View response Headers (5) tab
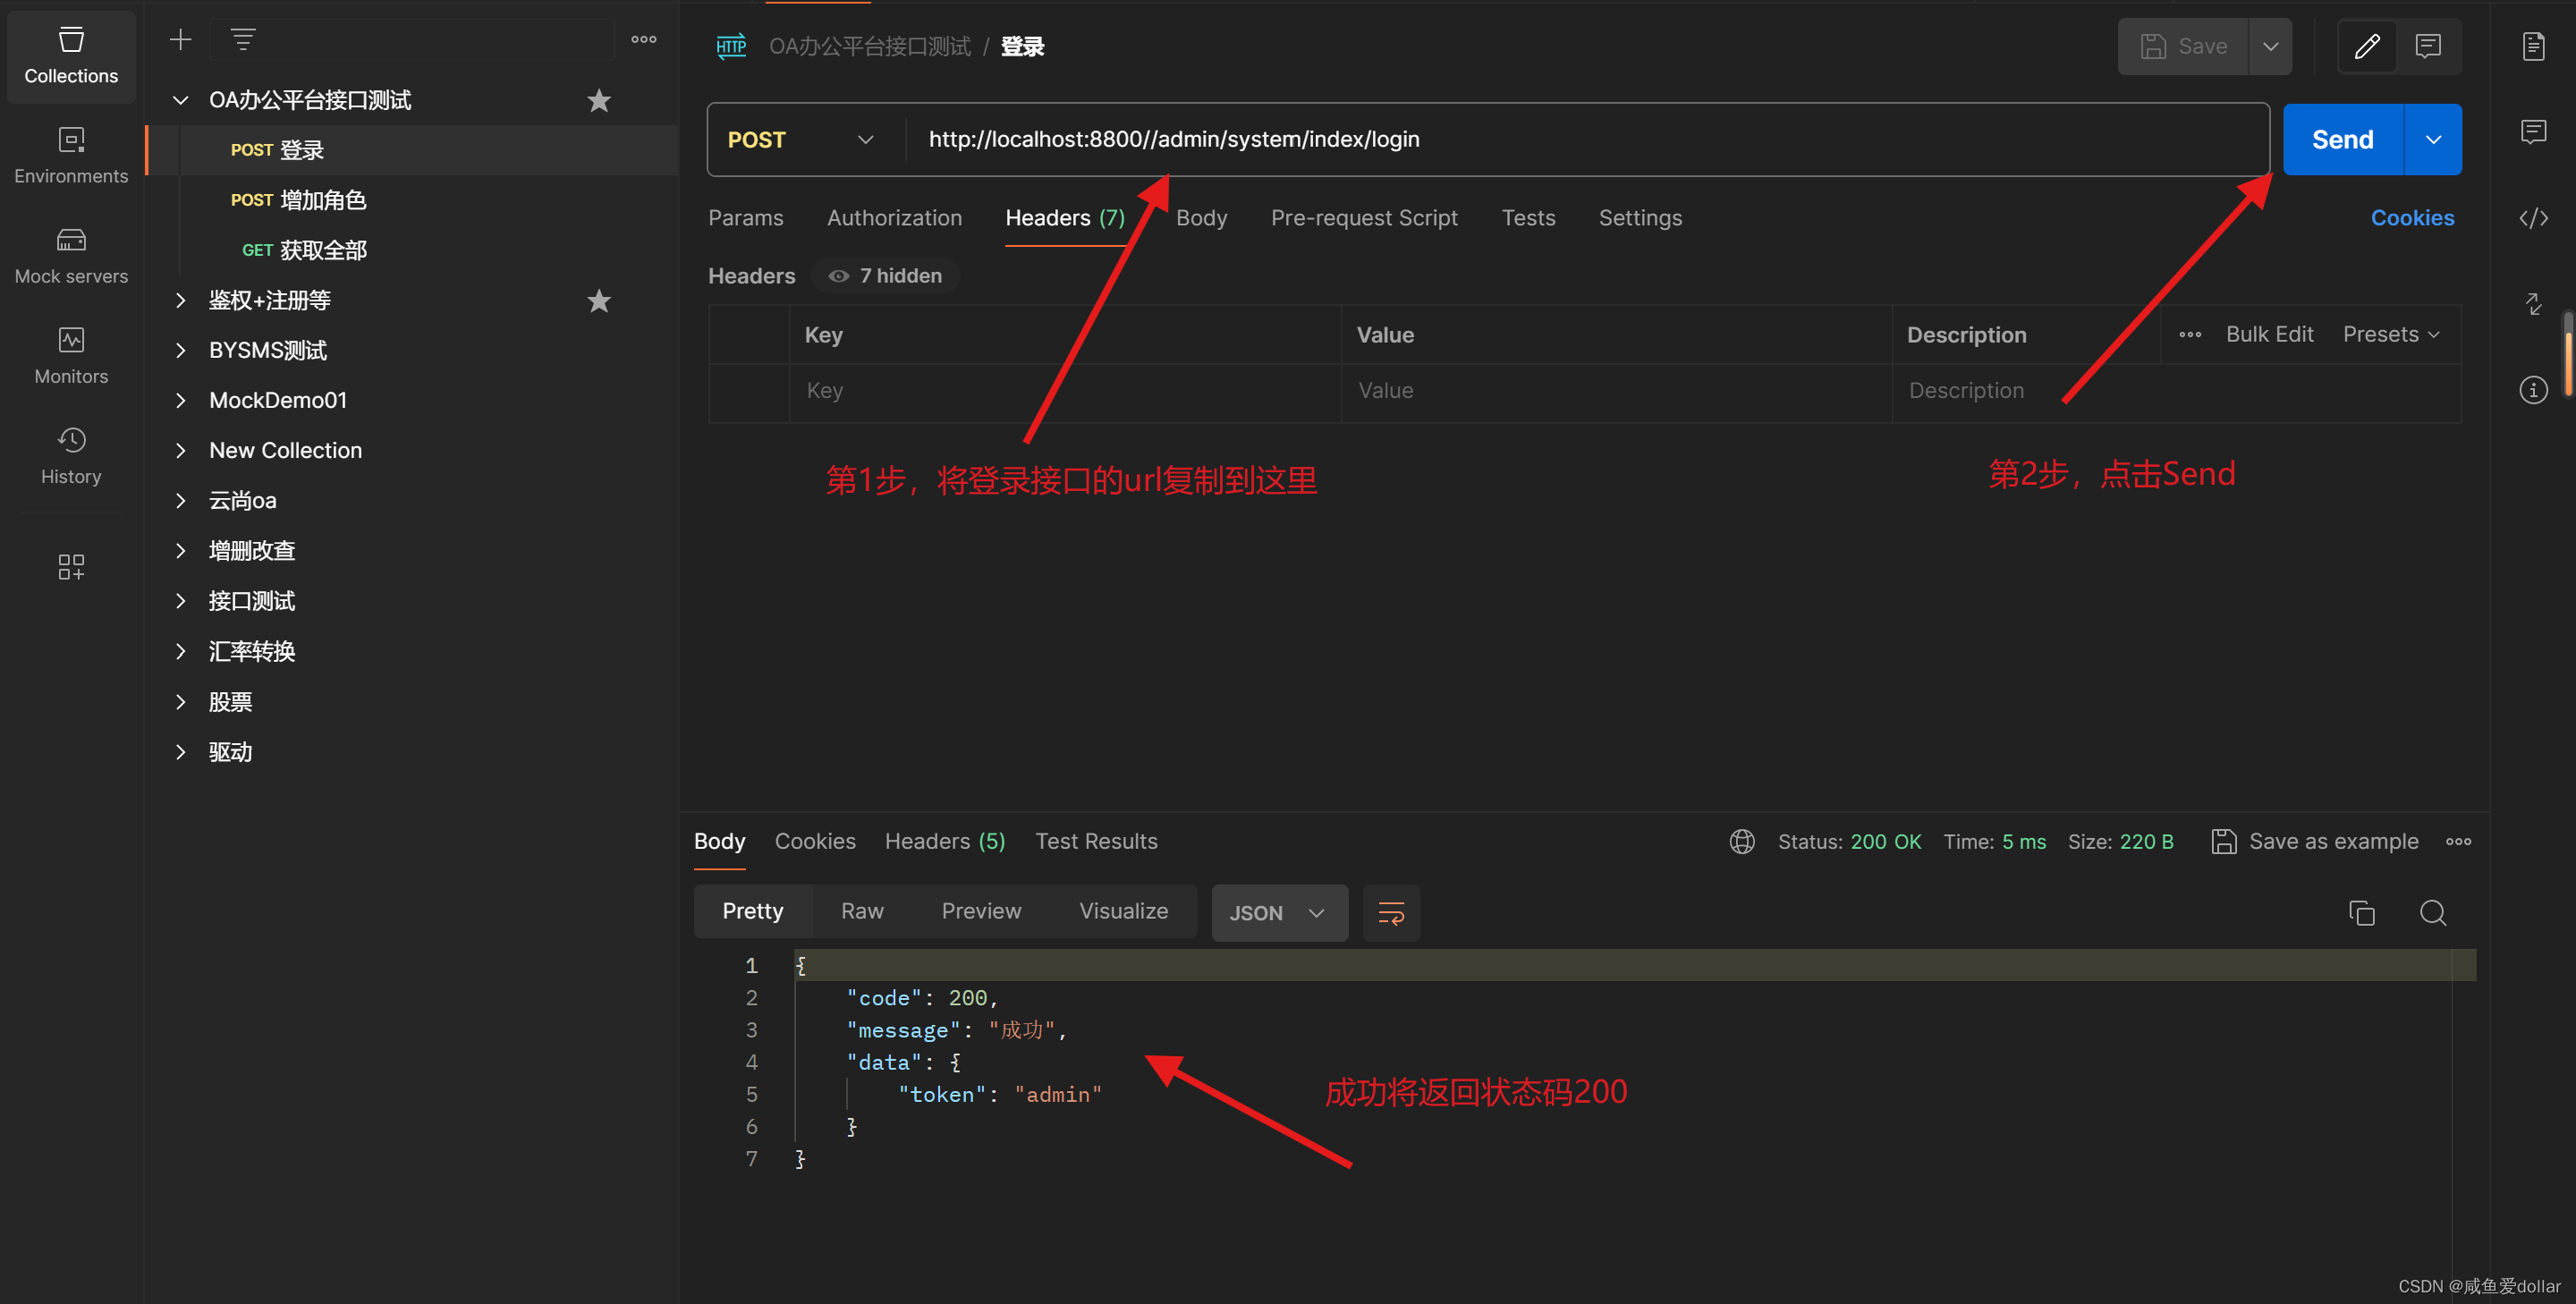 [945, 841]
